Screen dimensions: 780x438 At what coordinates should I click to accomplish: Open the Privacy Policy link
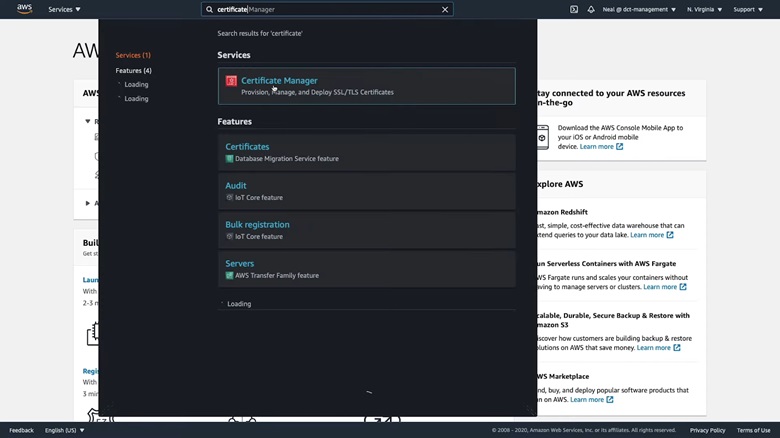click(707, 430)
